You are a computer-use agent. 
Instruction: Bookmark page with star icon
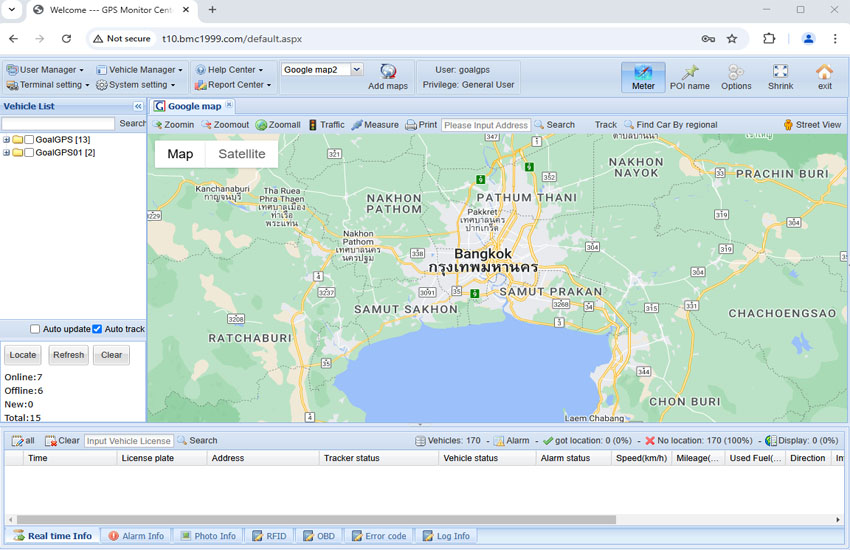pos(732,38)
